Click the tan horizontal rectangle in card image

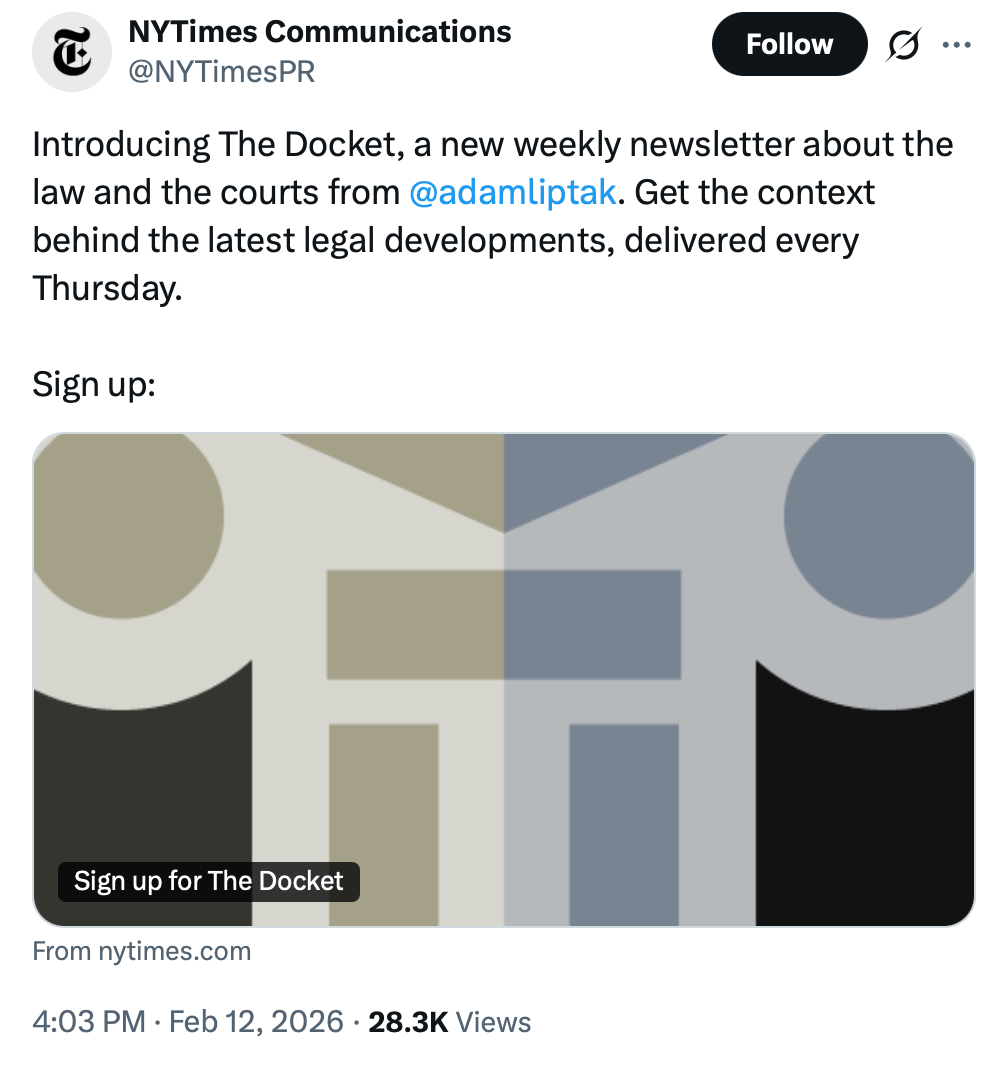pyautogui.click(x=415, y=623)
